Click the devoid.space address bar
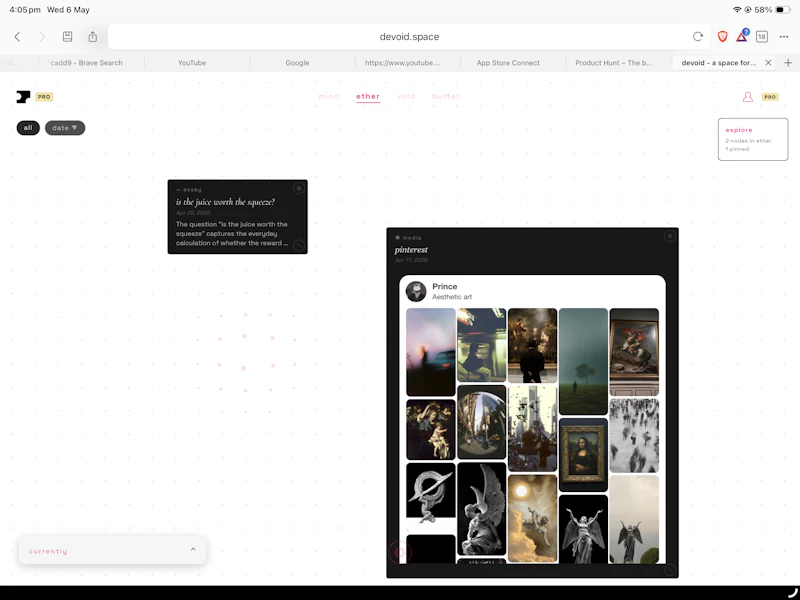Viewport: 800px width, 600px height. (409, 37)
